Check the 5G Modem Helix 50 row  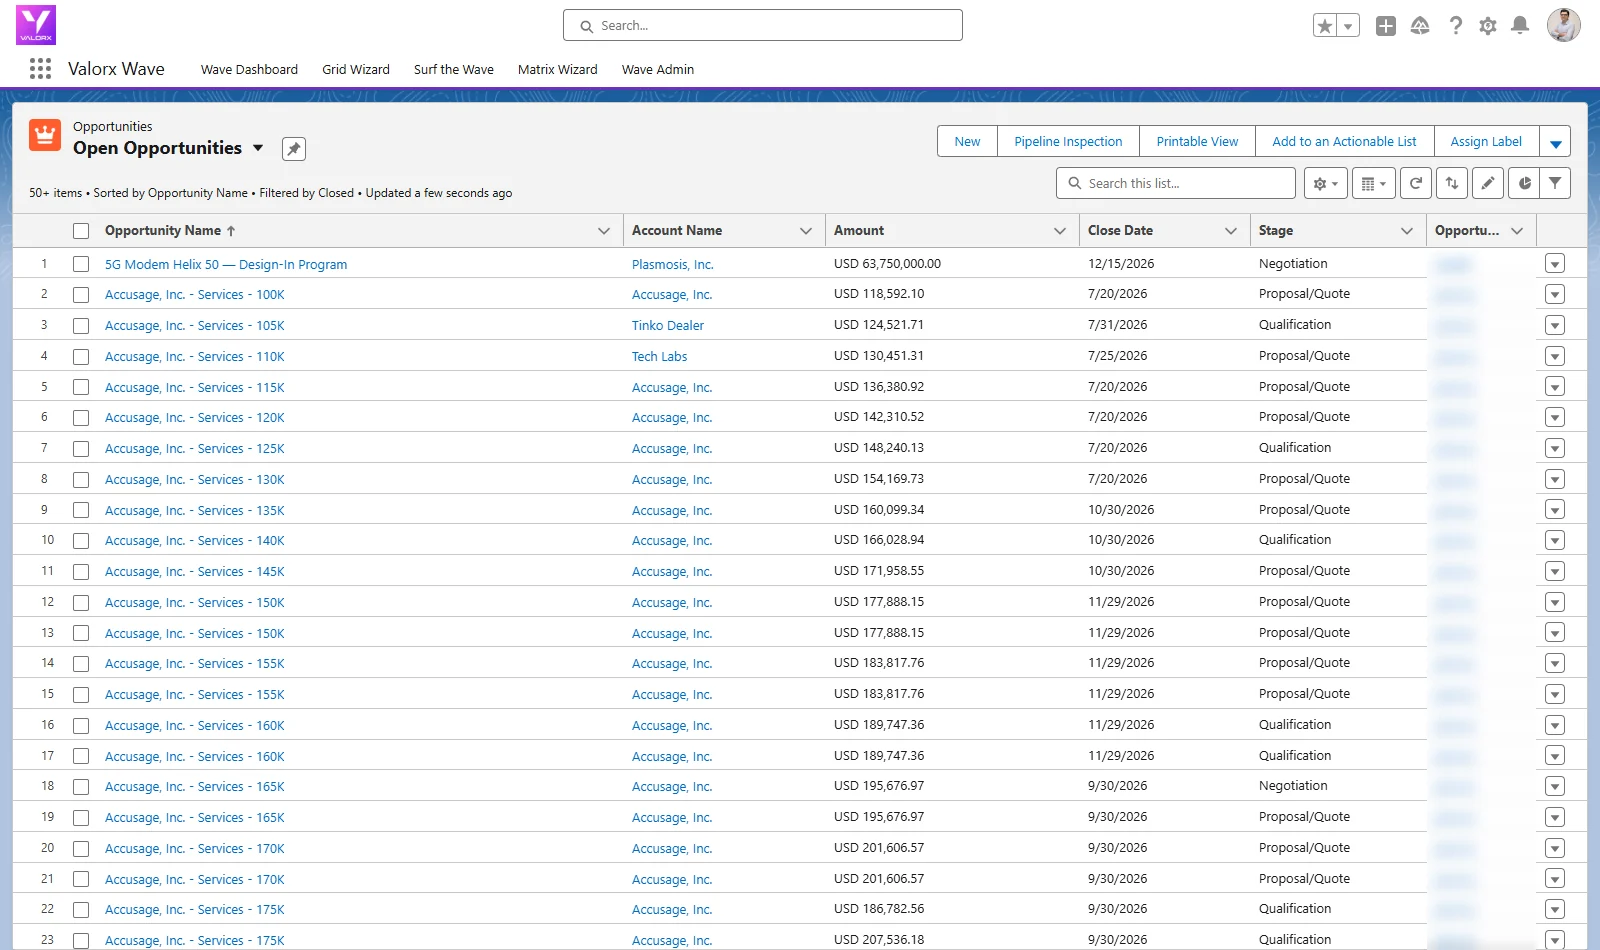[x=81, y=264]
